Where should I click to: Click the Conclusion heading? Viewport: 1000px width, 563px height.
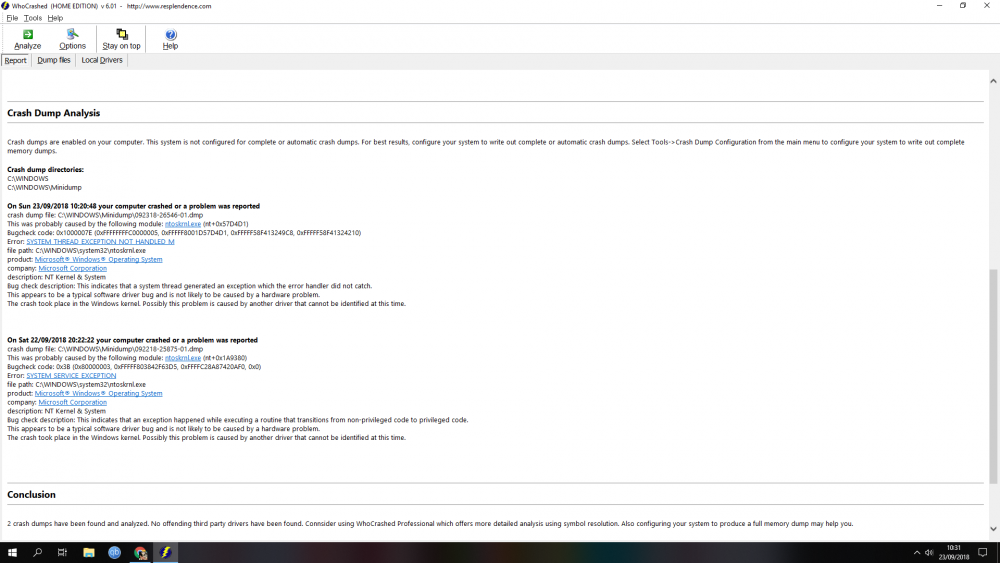(x=31, y=495)
